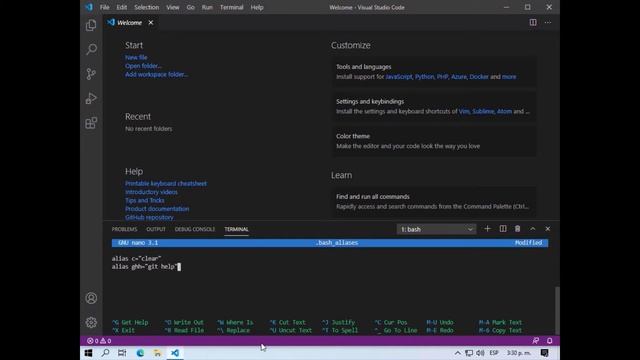Split the terminal panel
The image size is (640, 360).
click(x=503, y=229)
